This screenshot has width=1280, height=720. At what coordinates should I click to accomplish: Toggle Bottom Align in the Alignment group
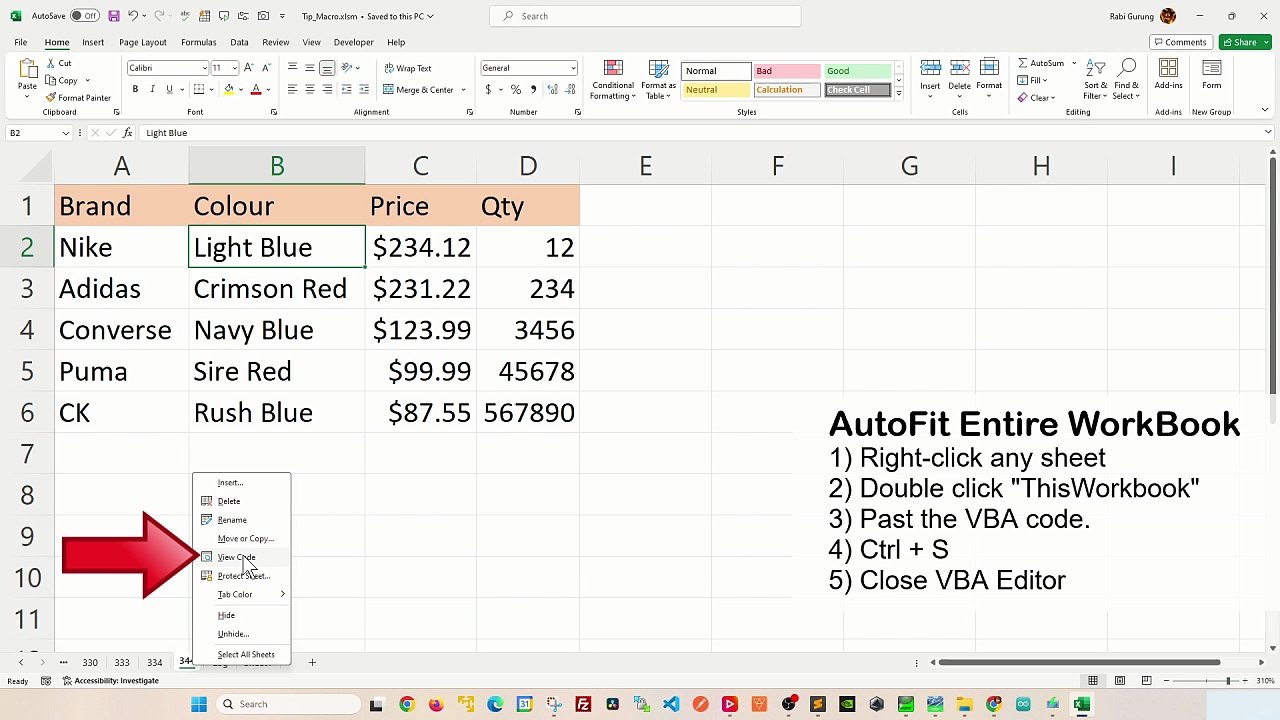(327, 68)
